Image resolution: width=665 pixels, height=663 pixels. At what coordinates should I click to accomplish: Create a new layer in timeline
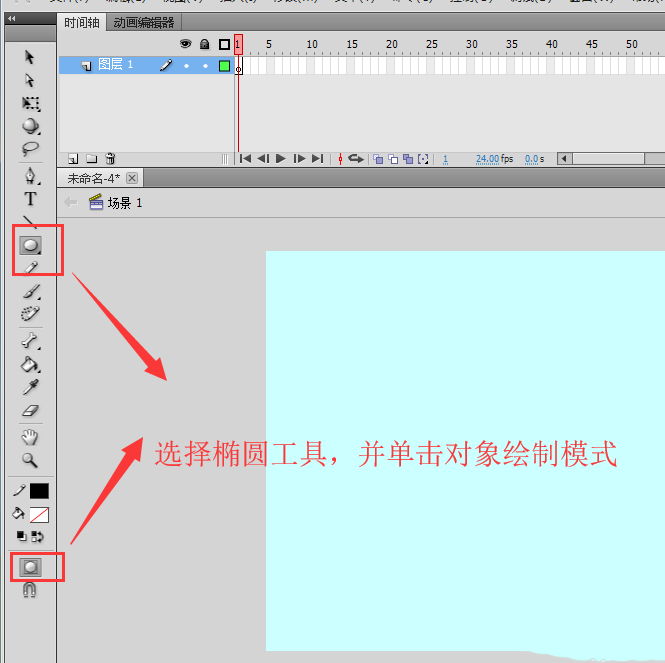[x=73, y=159]
